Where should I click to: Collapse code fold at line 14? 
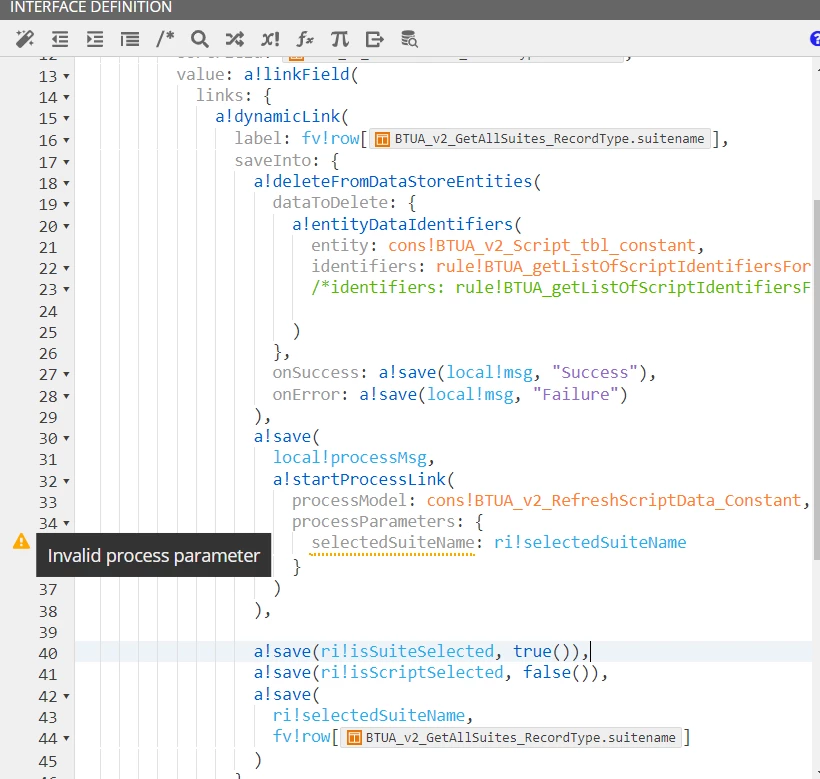pyautogui.click(x=66, y=97)
